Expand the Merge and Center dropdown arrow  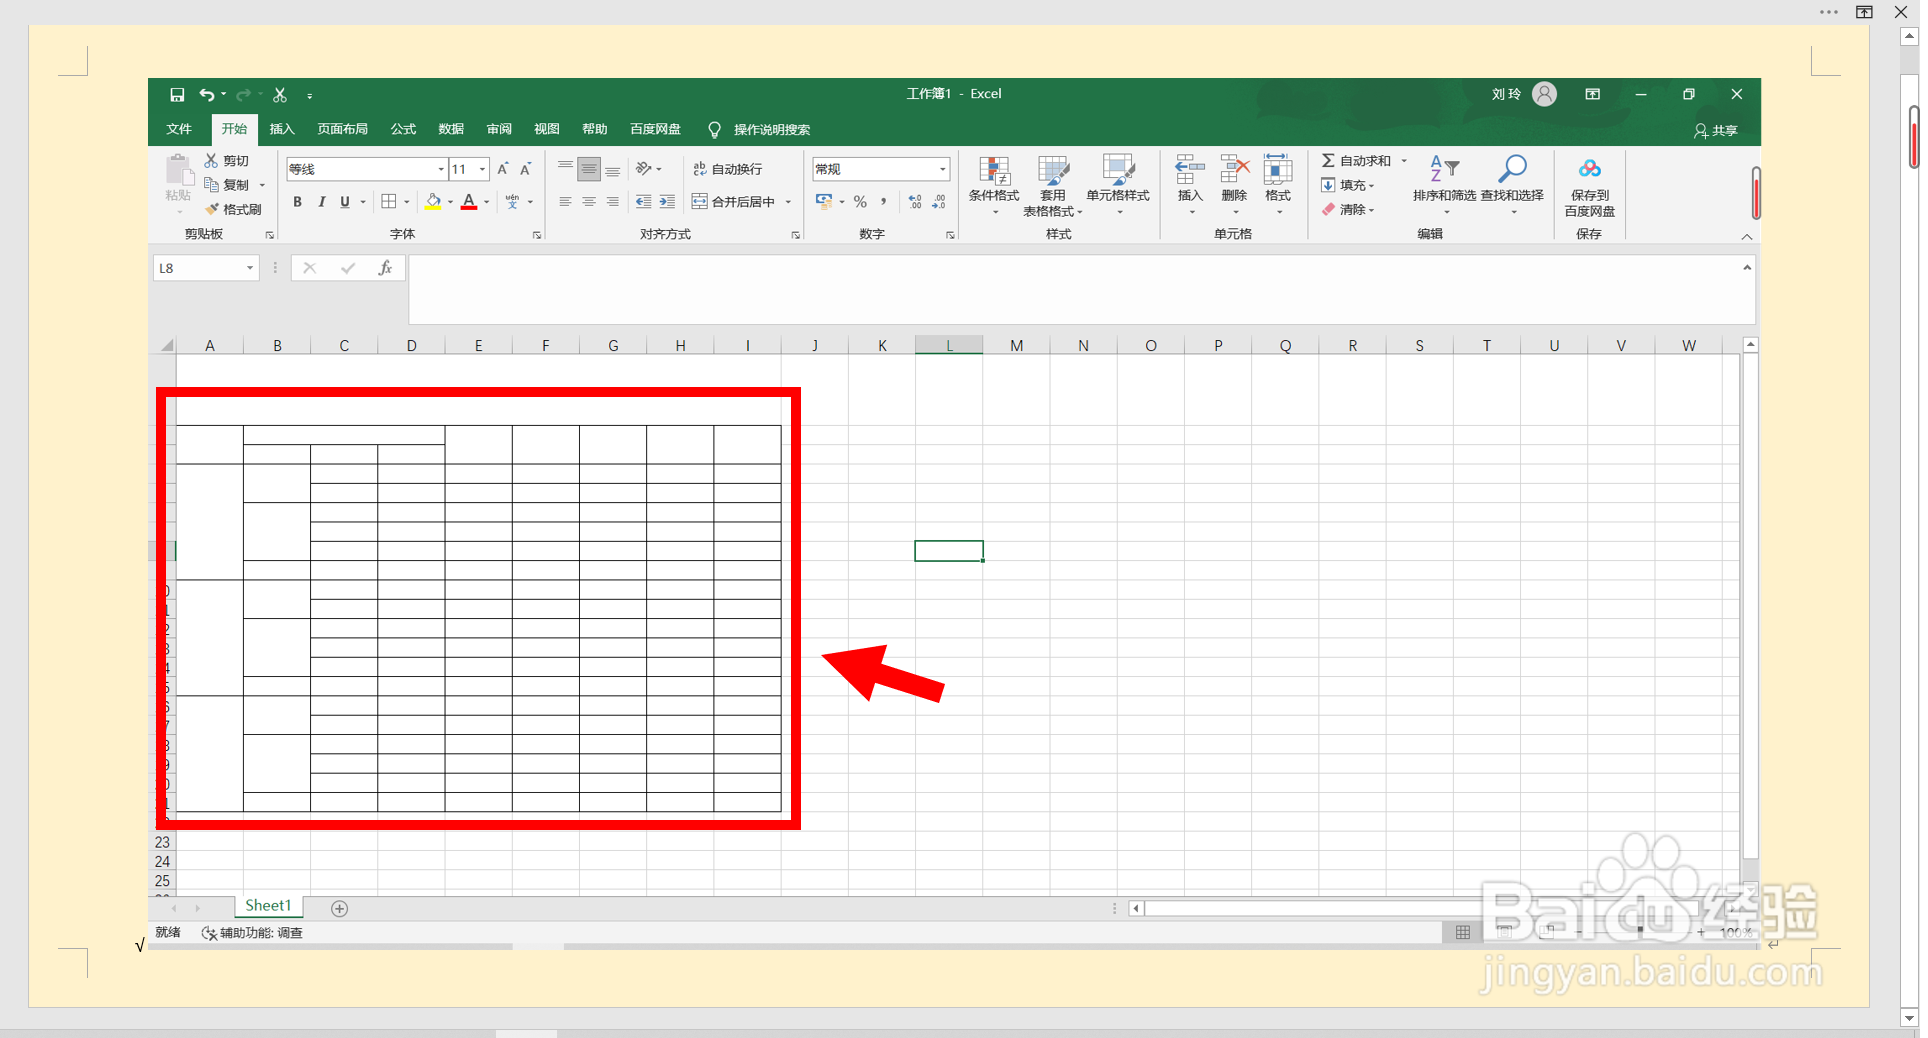click(x=788, y=202)
